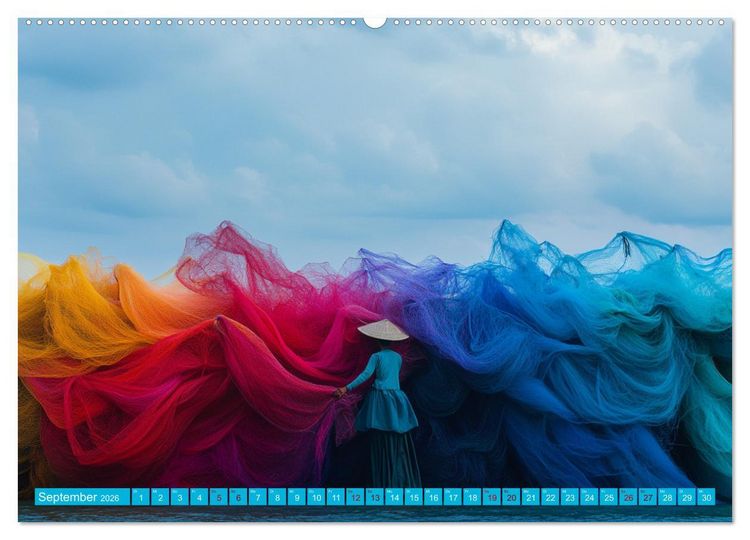Pick day 24 in the calendar strip

click(588, 497)
